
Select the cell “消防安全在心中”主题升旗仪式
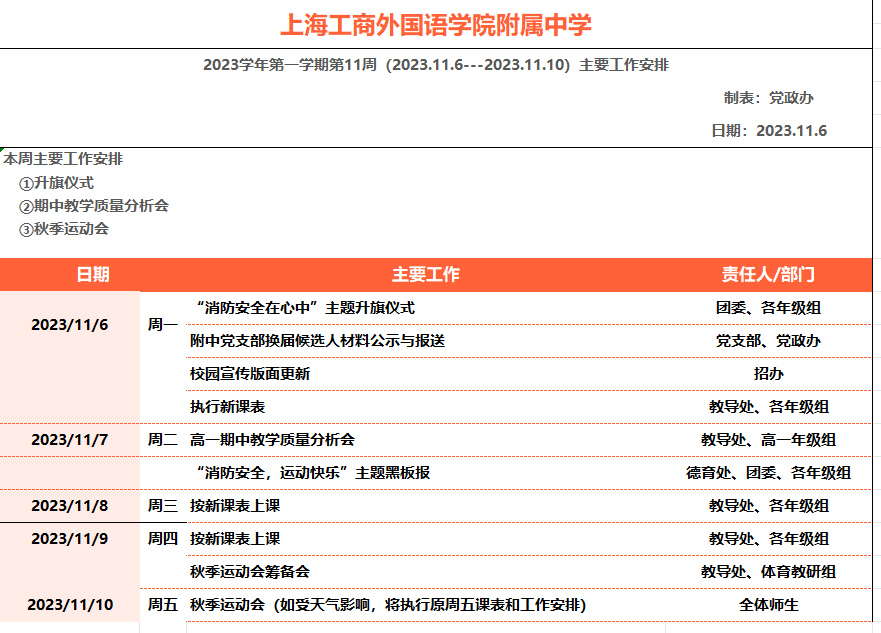point(305,308)
